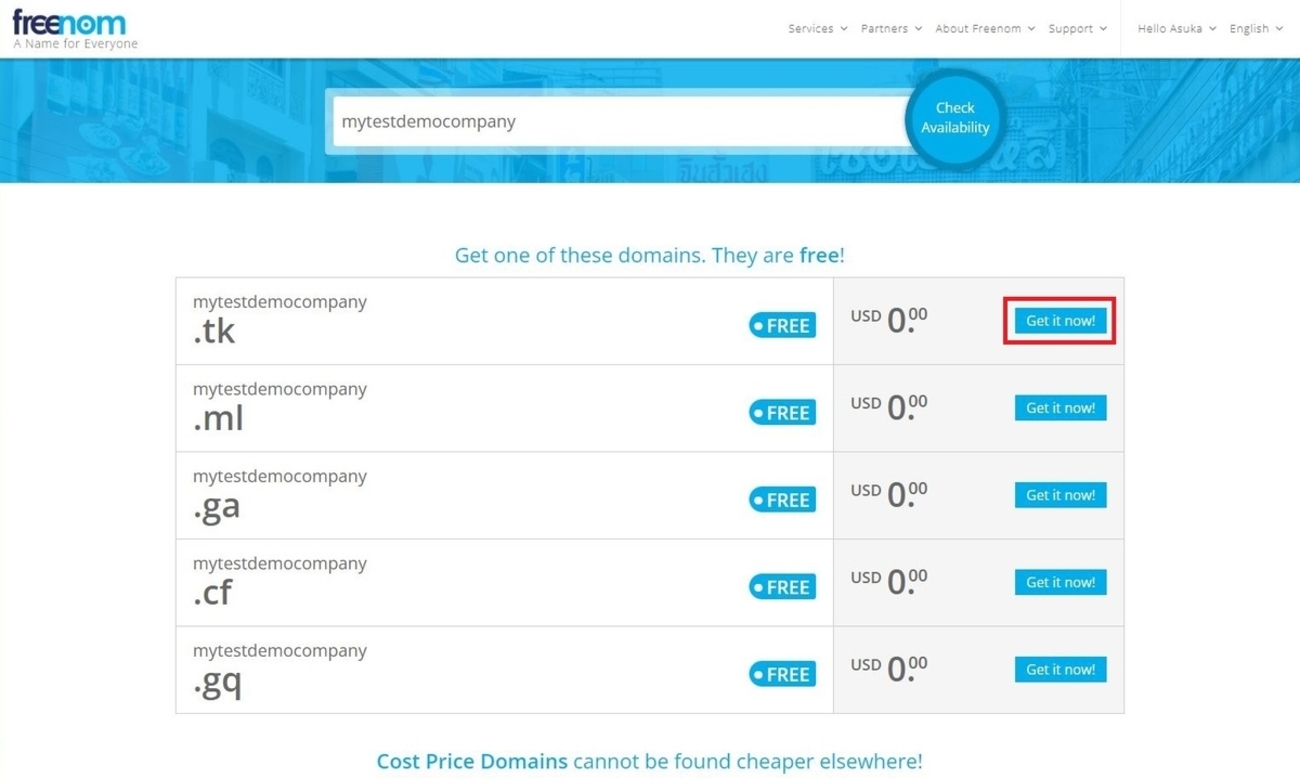The height and width of the screenshot is (778, 1300).
Task: Focus the domain search input field
Action: coord(620,121)
